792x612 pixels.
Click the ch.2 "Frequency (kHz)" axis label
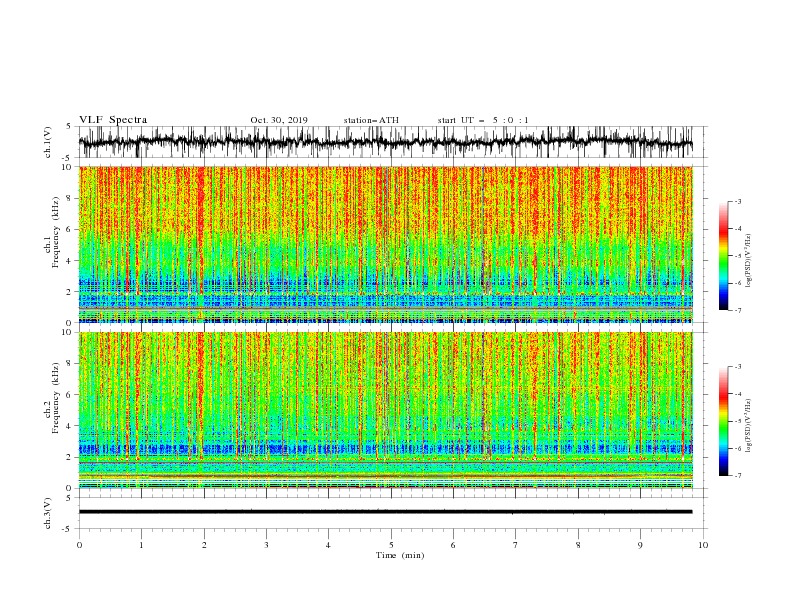tap(56, 397)
